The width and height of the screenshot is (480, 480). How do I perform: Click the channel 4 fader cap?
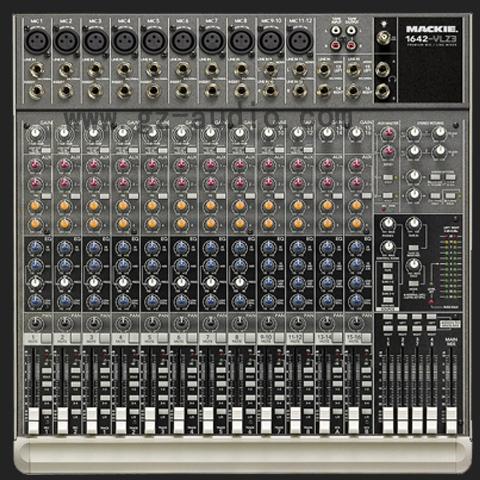pos(121,420)
